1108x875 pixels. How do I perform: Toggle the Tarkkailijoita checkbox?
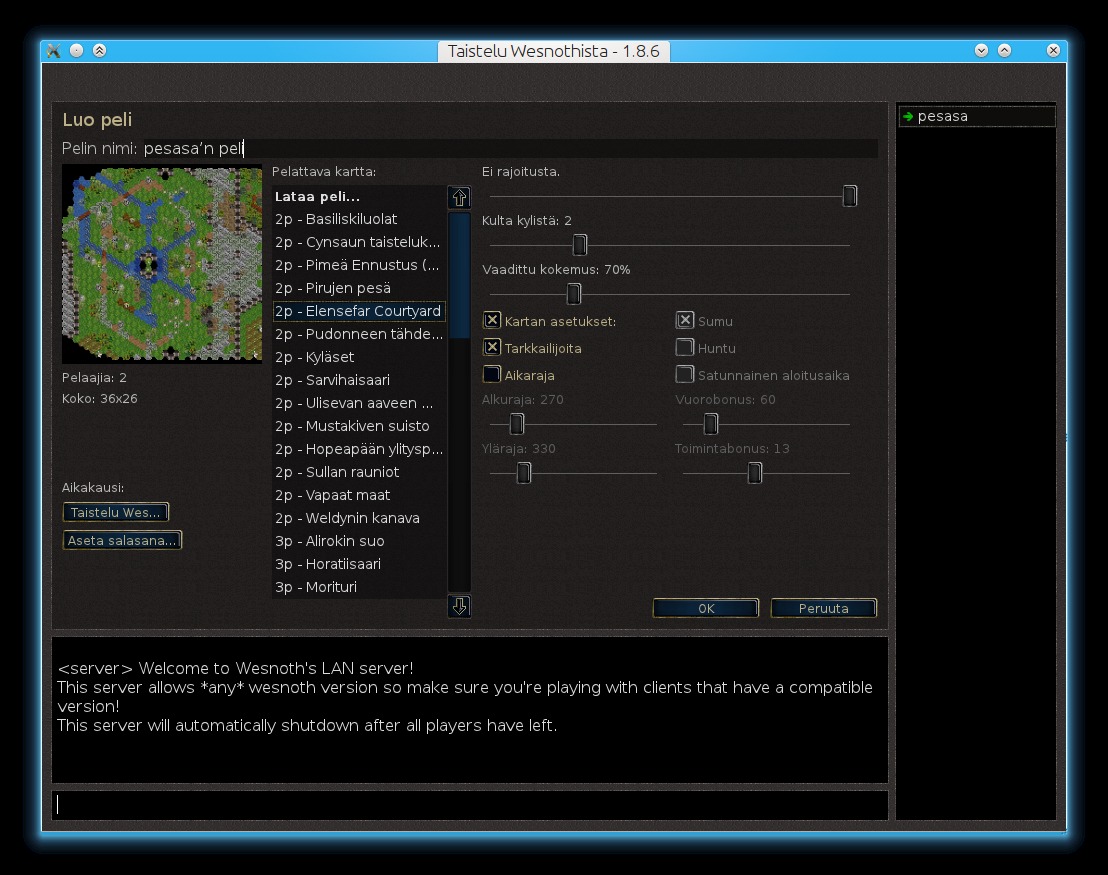(492, 348)
